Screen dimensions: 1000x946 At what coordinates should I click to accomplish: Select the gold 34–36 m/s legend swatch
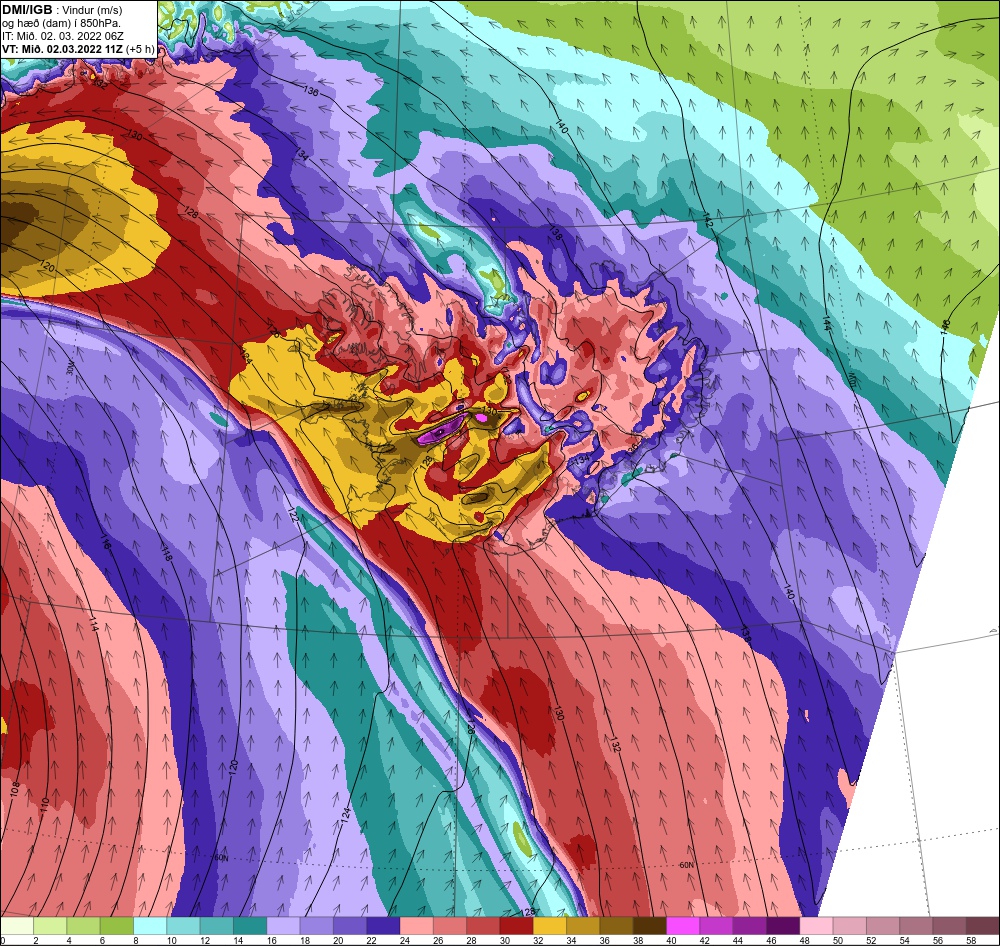pos(582,926)
